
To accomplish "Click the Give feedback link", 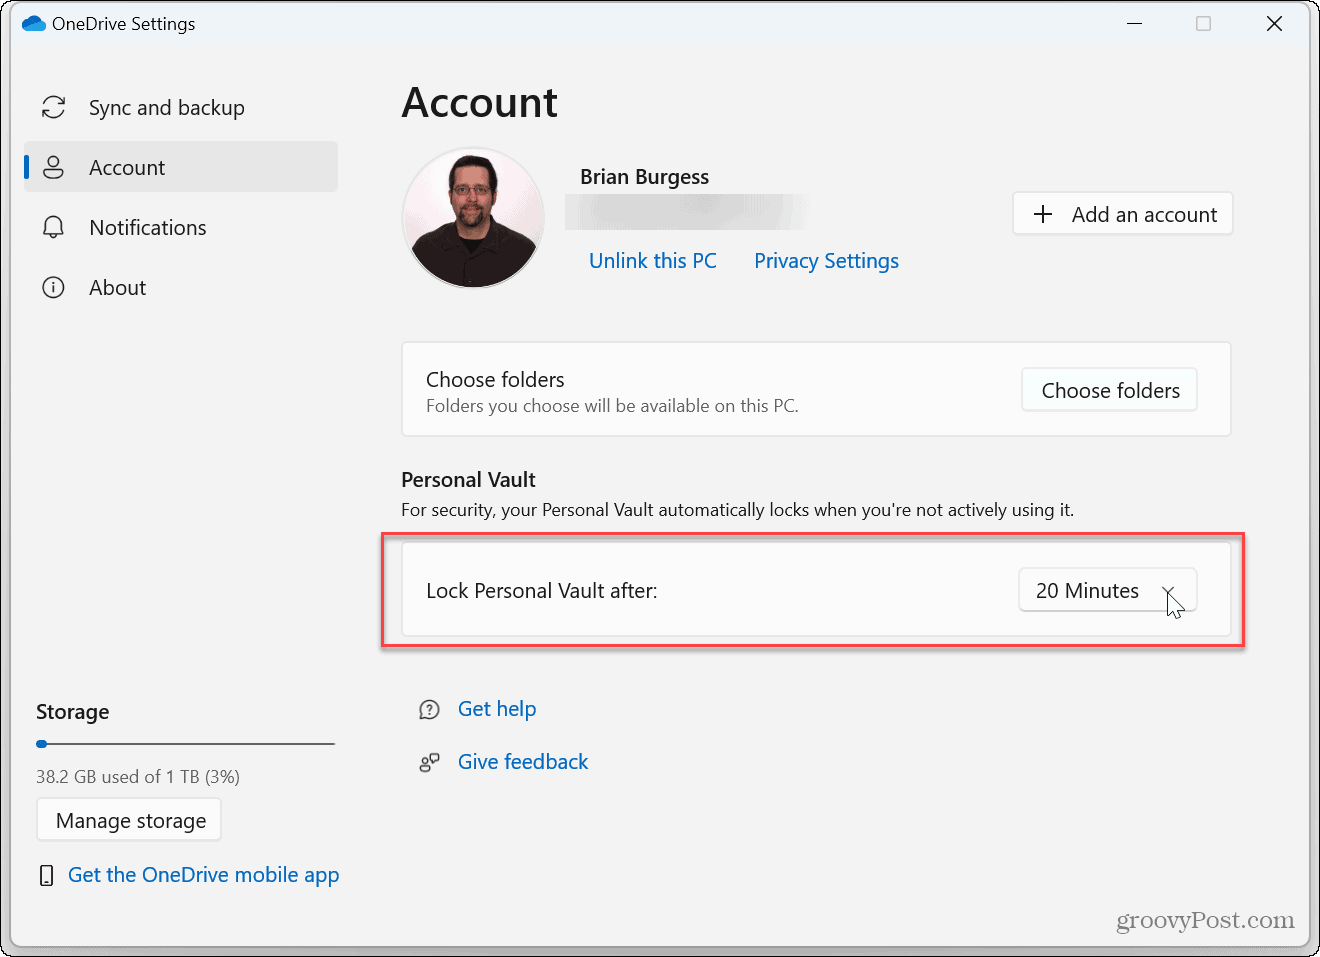I will pyautogui.click(x=523, y=762).
